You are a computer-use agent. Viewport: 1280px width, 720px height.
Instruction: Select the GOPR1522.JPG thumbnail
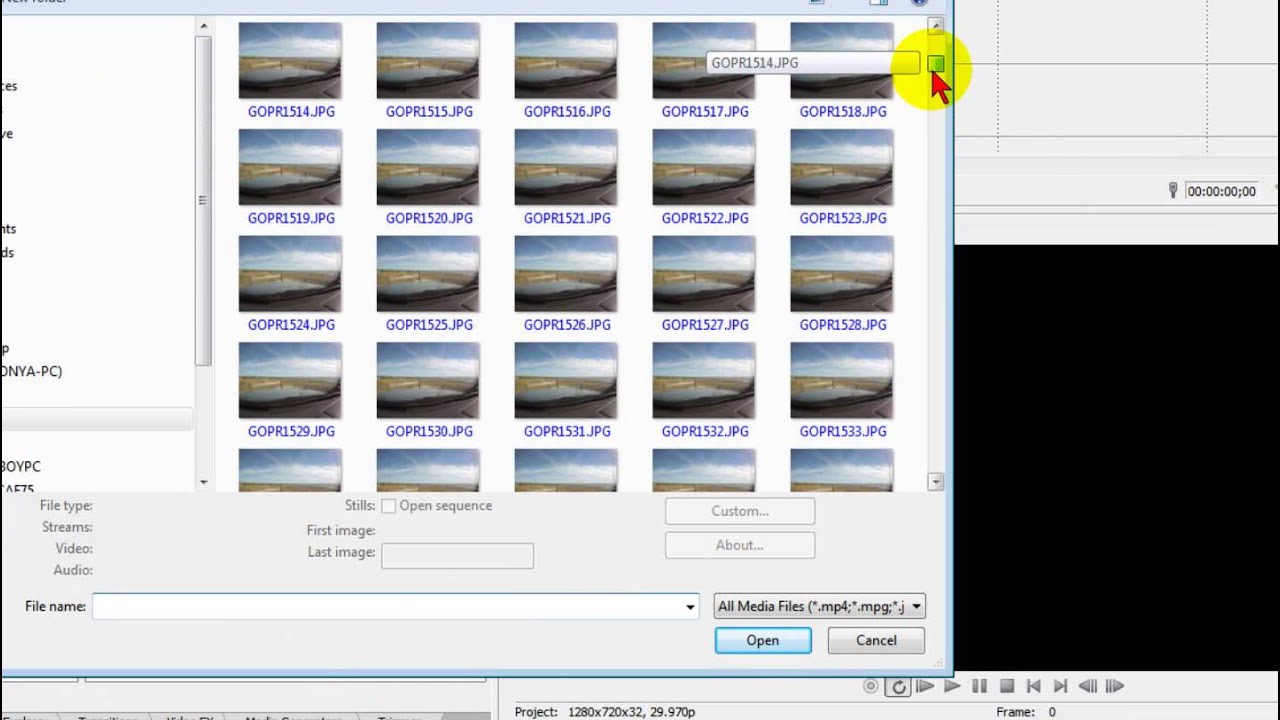(704, 167)
